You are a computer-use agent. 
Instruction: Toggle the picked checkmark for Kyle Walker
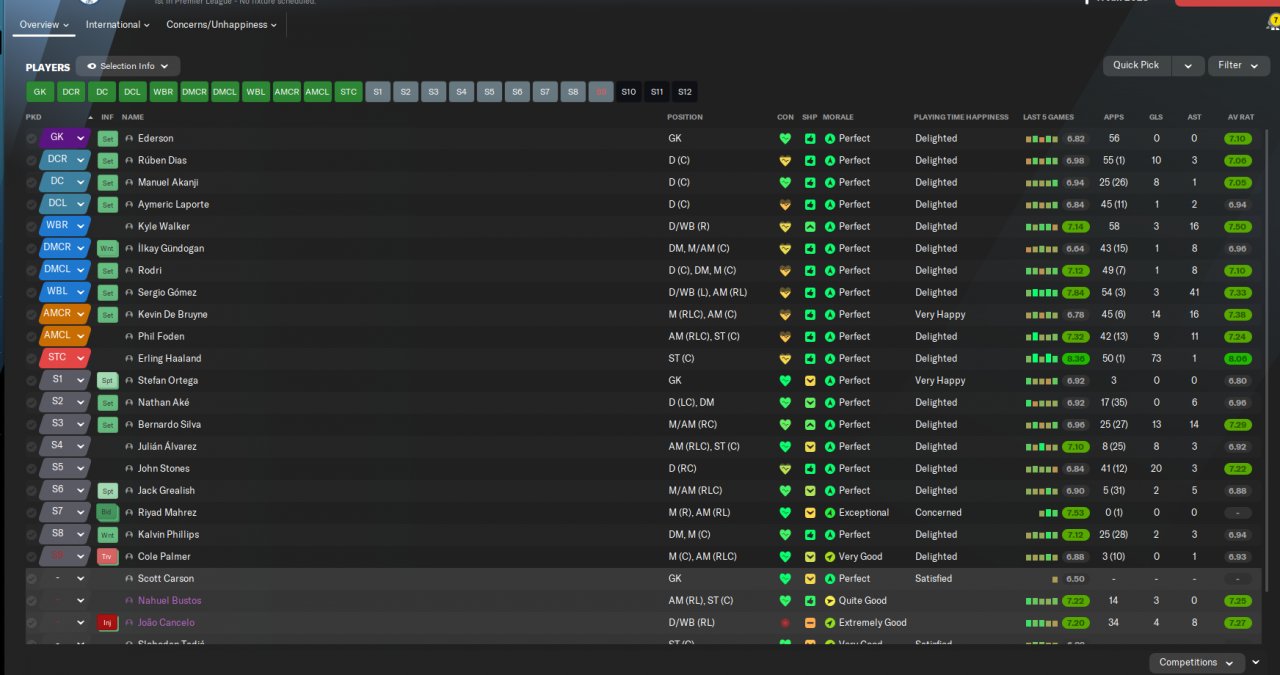[31, 226]
